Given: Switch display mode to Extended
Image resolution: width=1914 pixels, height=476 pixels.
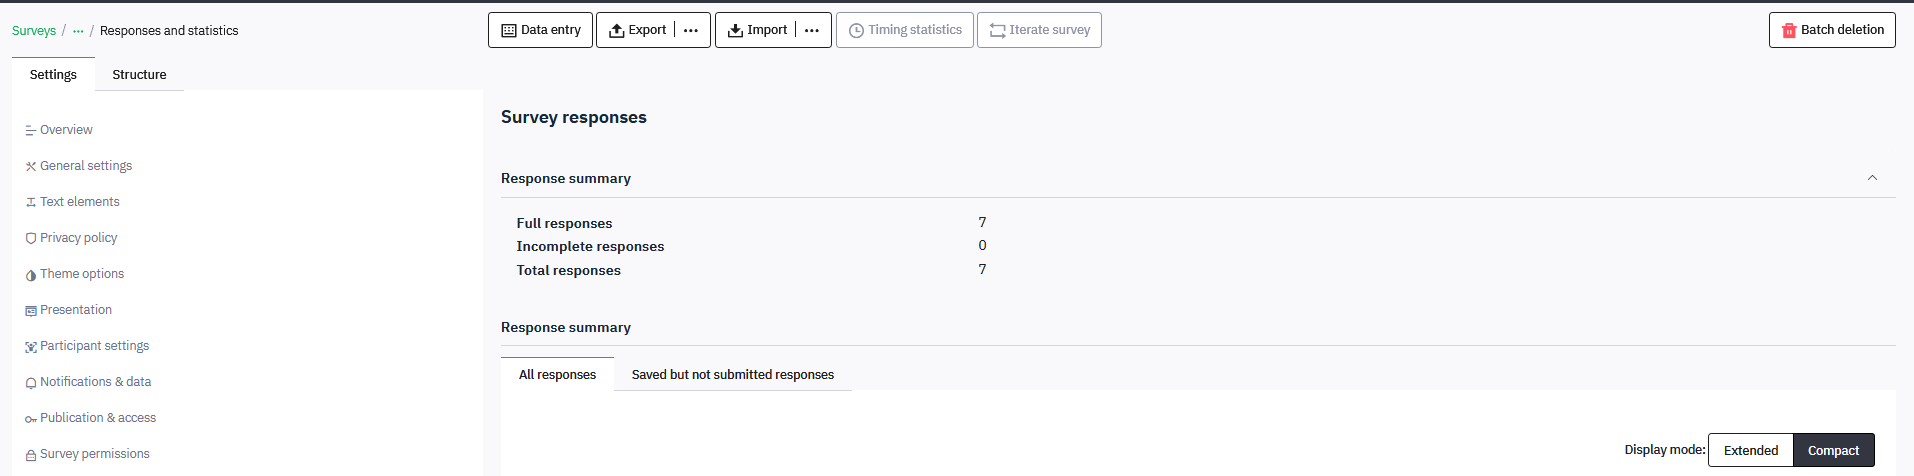Looking at the screenshot, I should point(1751,450).
